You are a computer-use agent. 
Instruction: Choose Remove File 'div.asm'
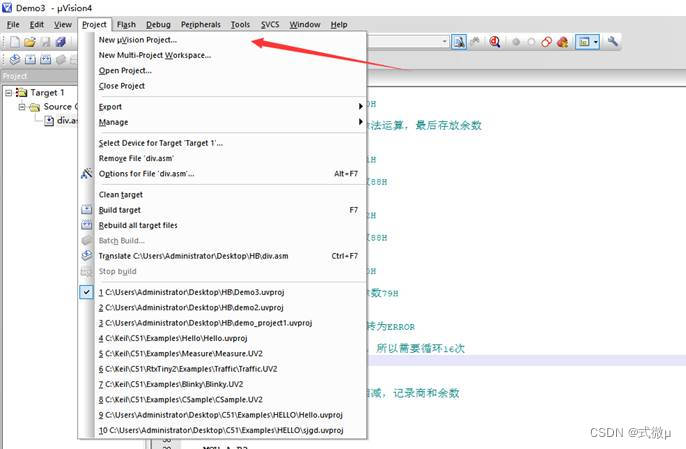[223, 158]
